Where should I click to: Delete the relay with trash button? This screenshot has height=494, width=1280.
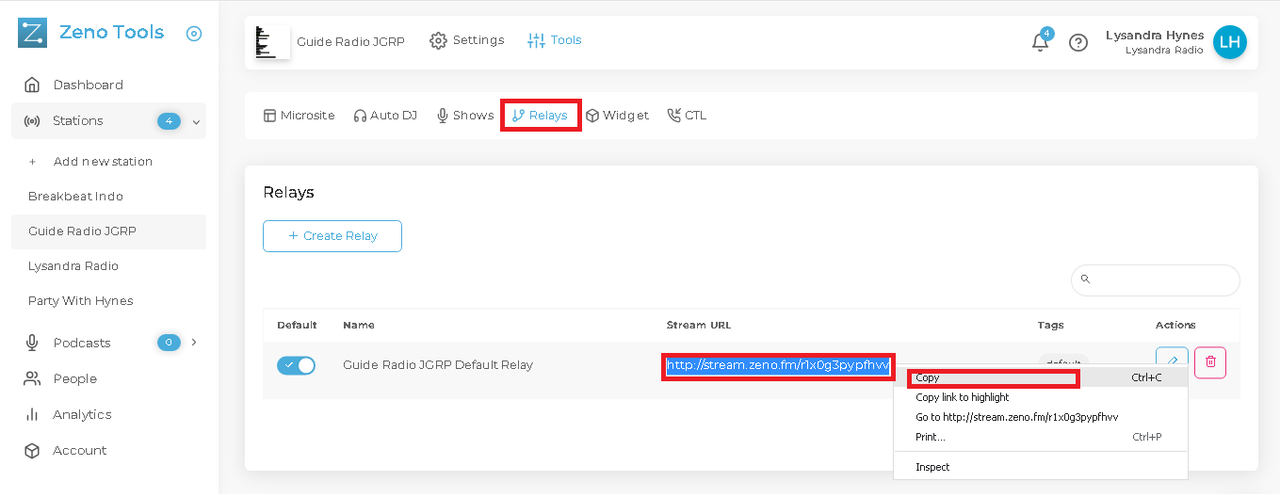[x=1210, y=362]
